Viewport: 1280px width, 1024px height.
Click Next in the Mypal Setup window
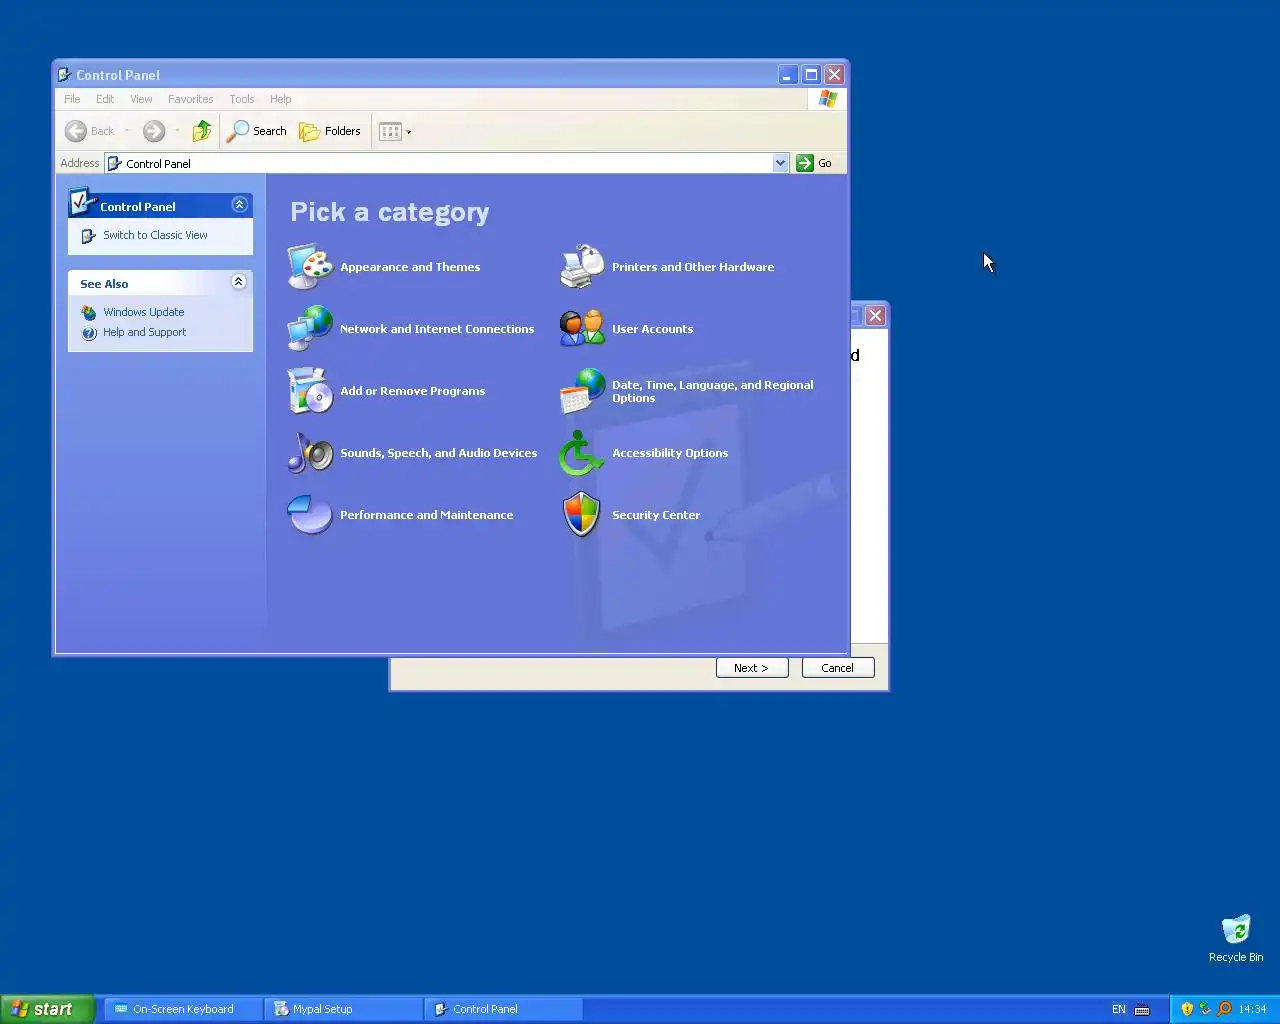tap(752, 668)
